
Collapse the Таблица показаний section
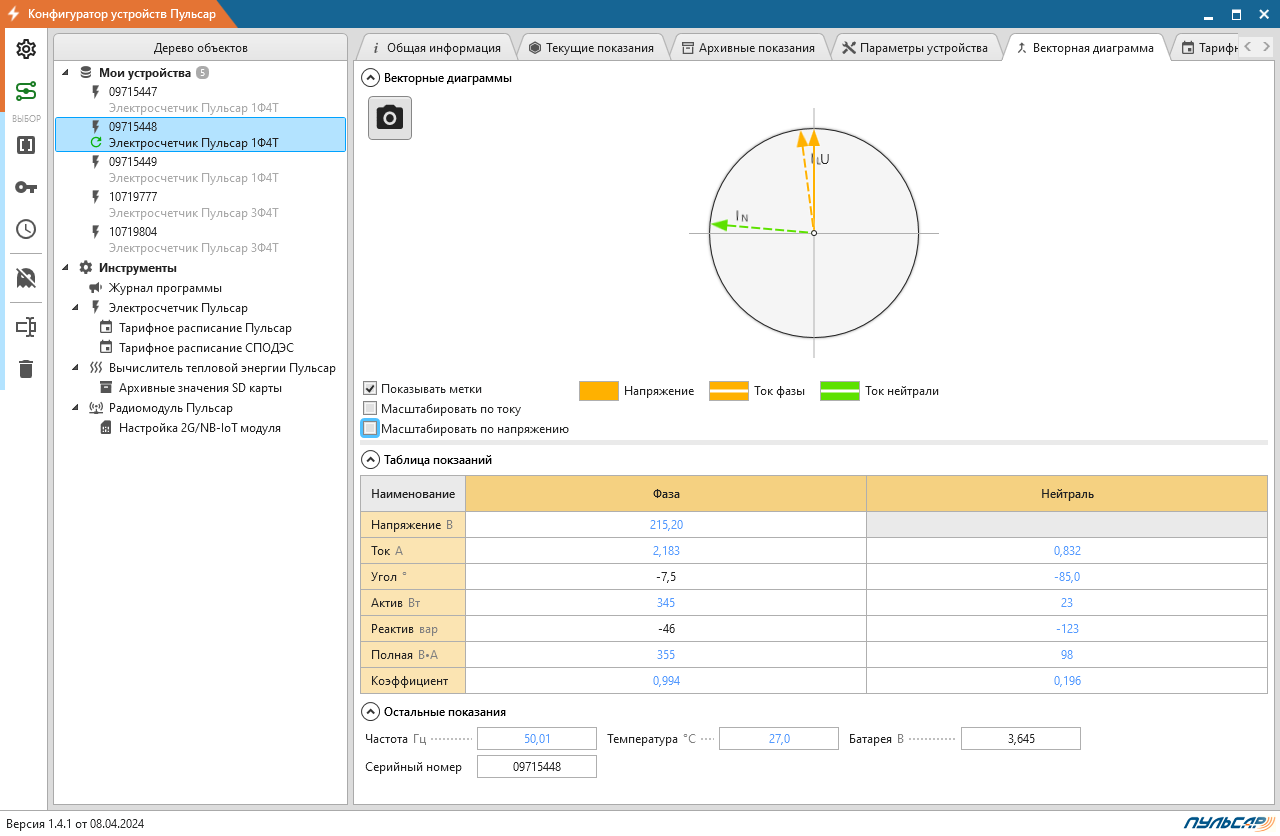coord(370,460)
